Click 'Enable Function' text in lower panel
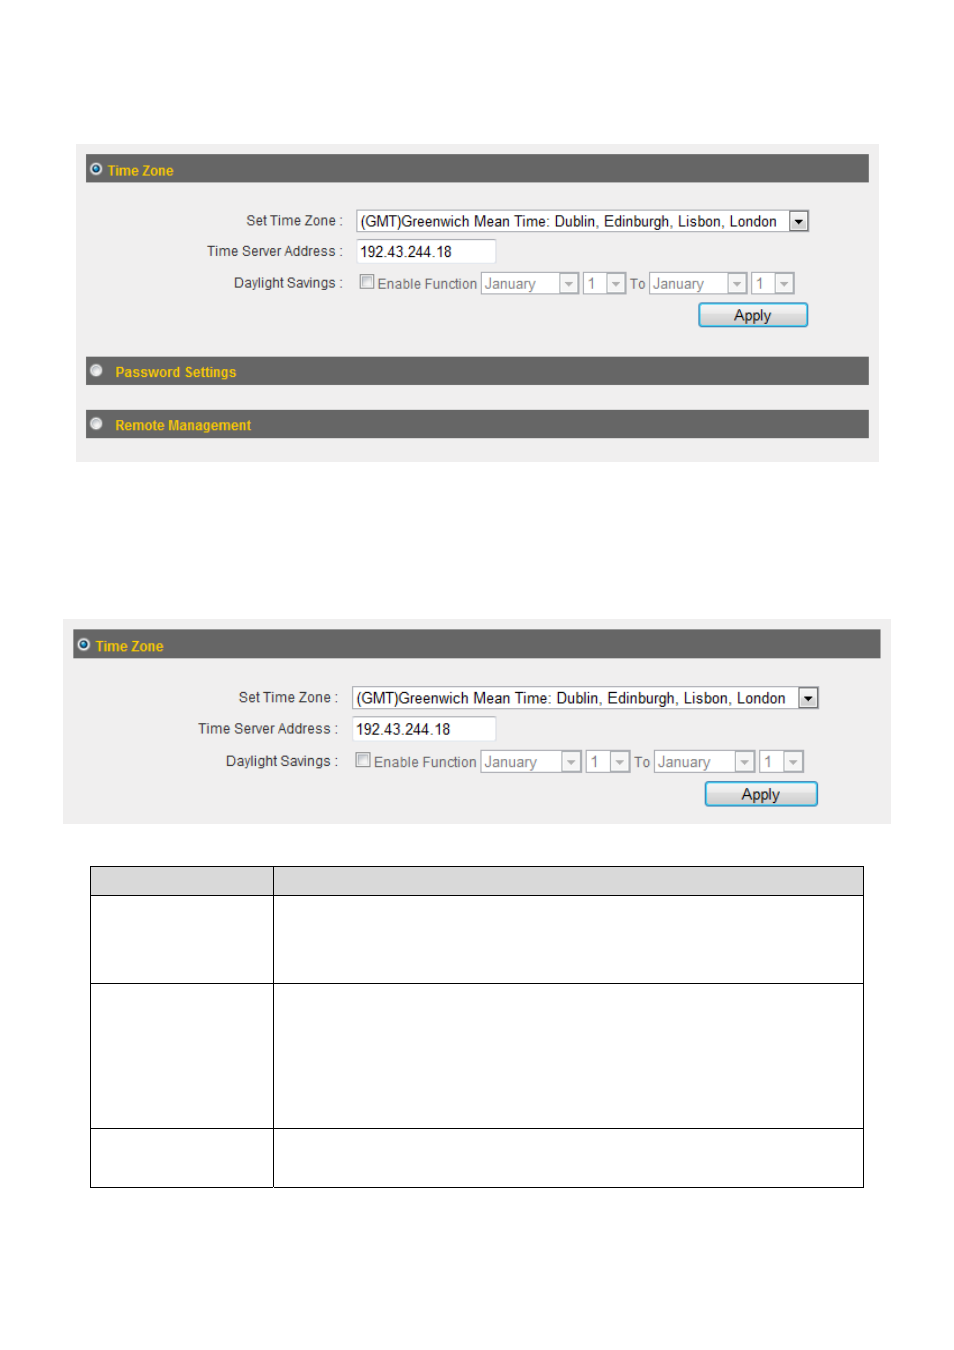 tap(425, 762)
